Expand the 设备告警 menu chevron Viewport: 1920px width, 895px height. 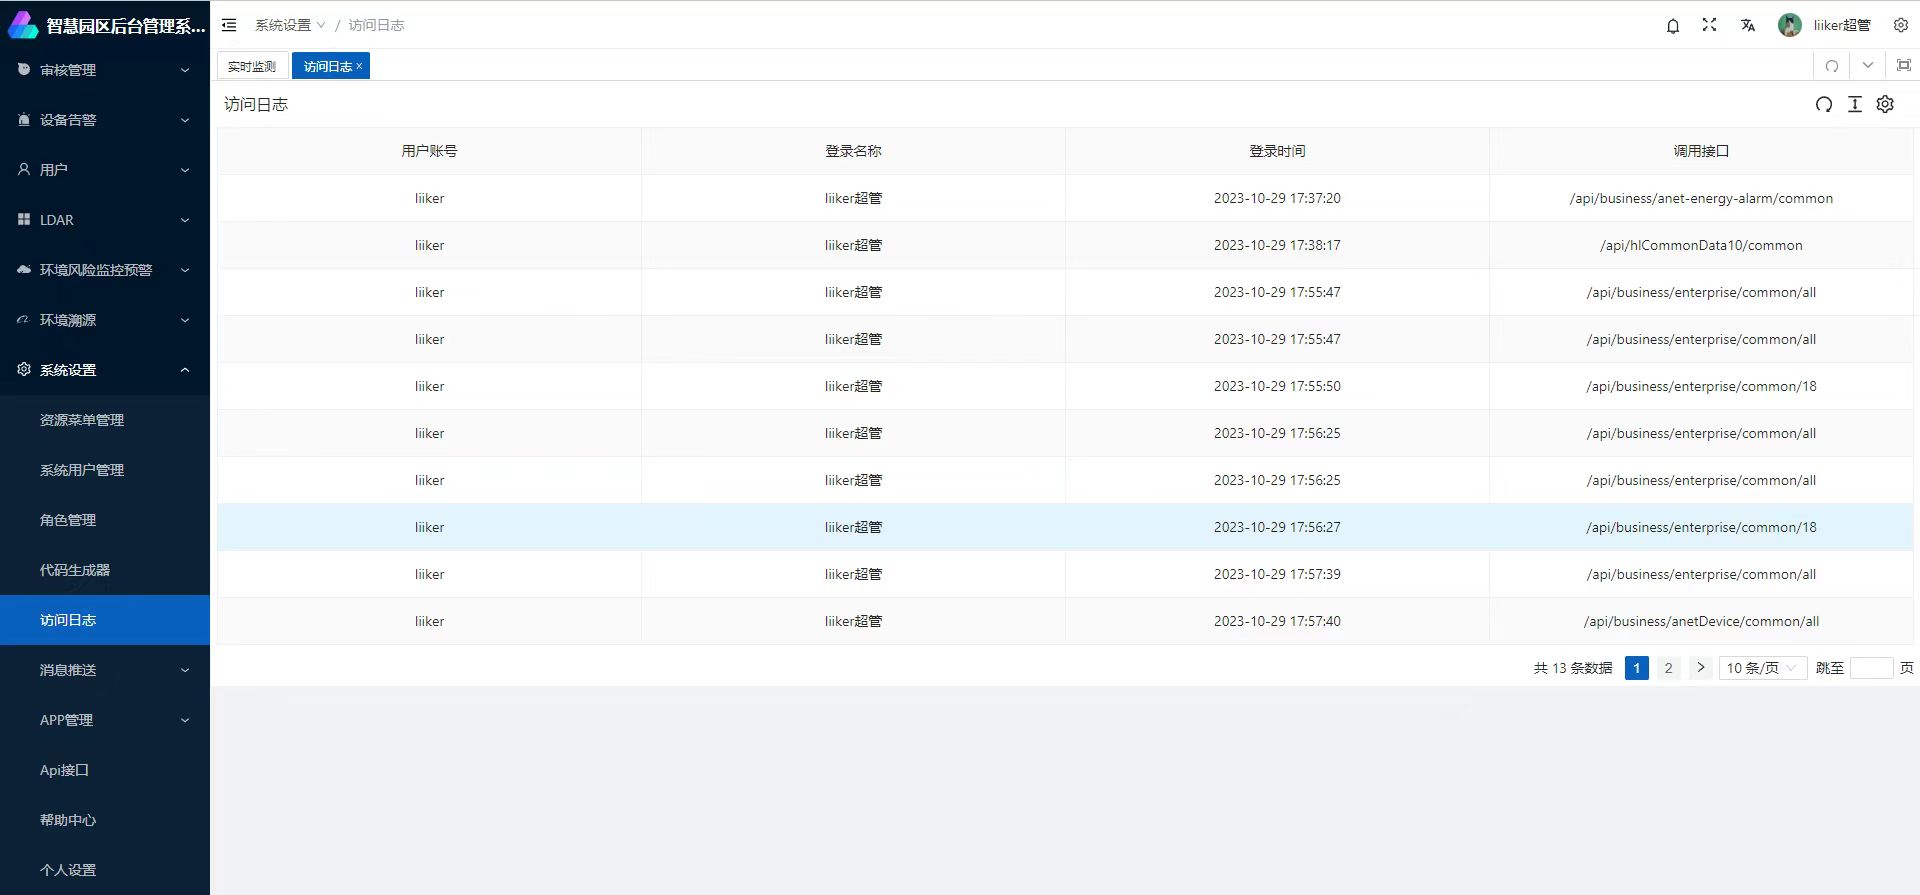(x=185, y=120)
